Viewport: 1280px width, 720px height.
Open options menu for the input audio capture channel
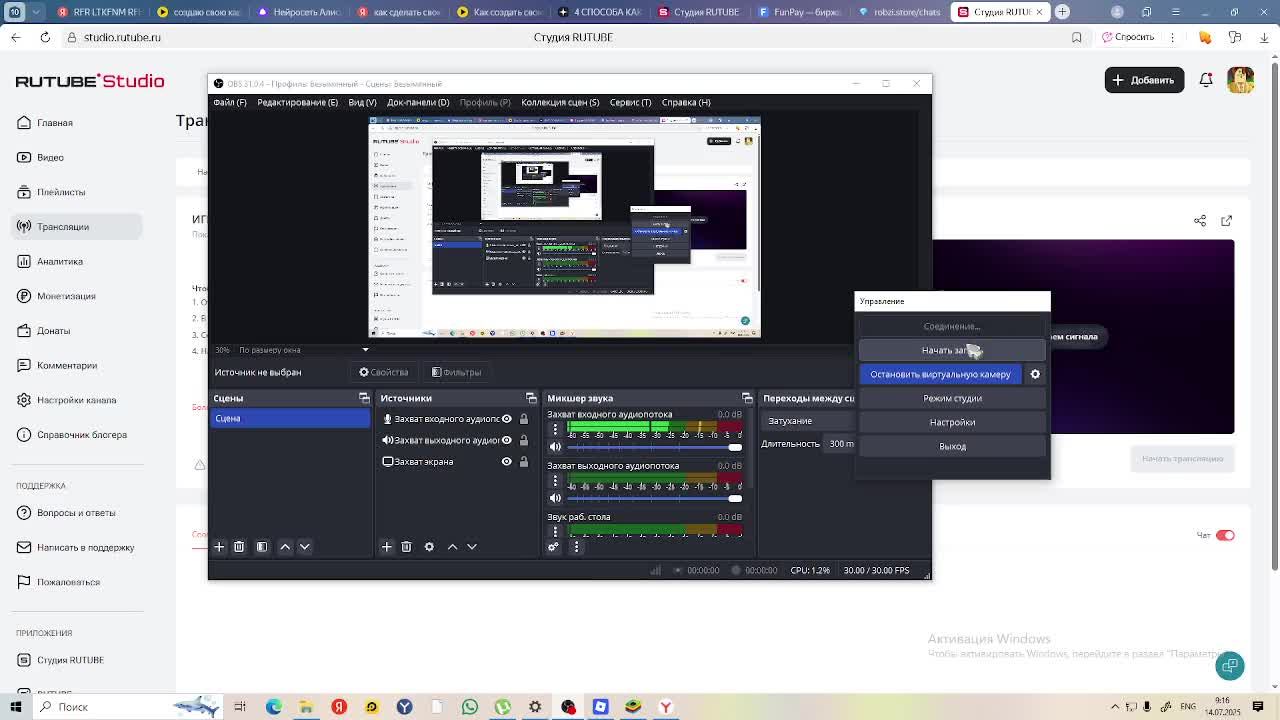click(555, 430)
